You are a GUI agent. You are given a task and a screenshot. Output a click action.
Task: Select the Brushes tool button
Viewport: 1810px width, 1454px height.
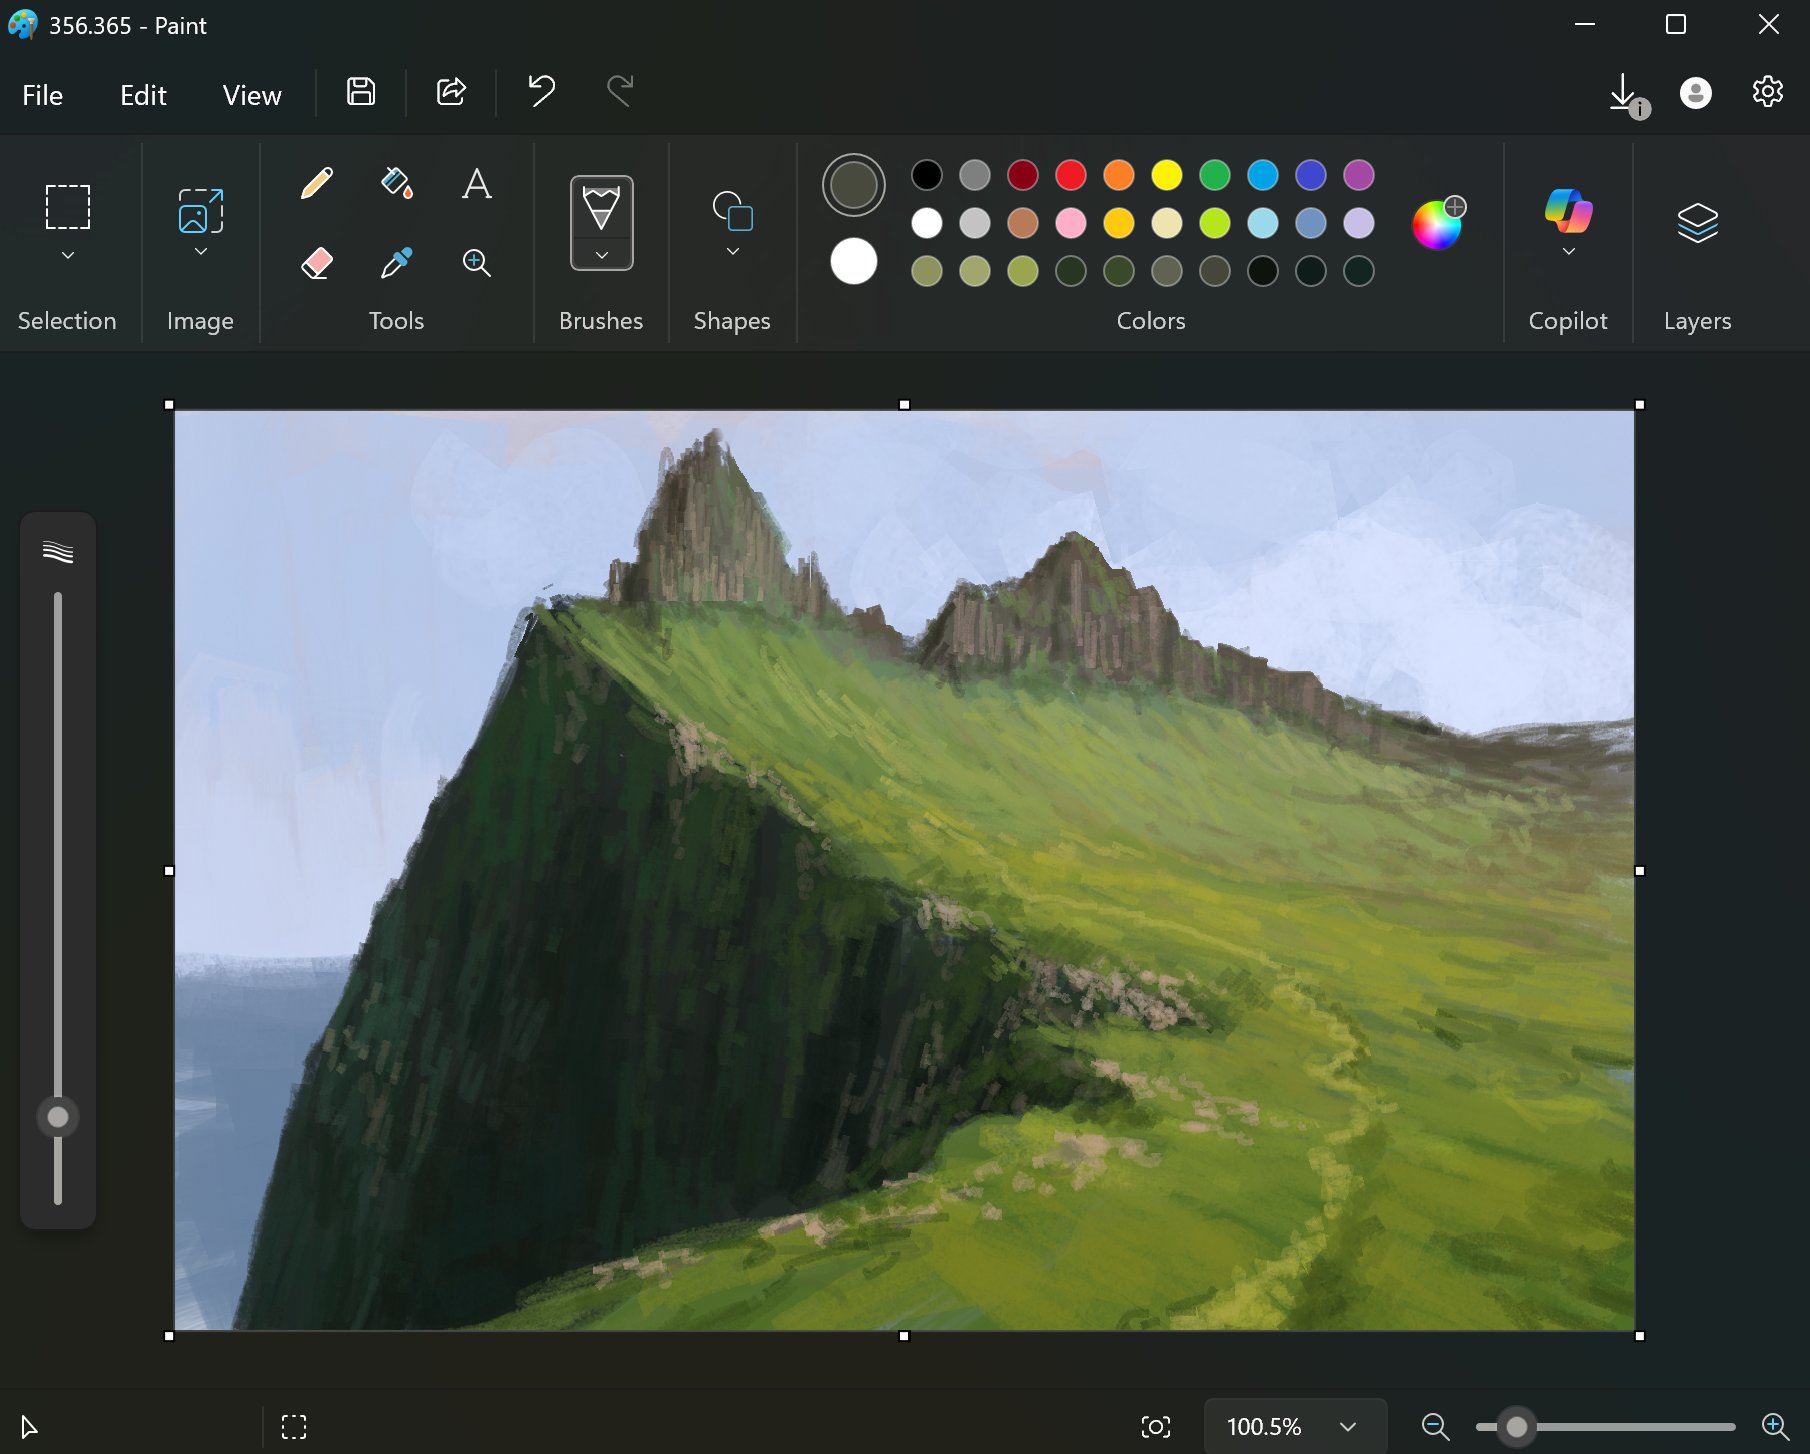click(601, 208)
